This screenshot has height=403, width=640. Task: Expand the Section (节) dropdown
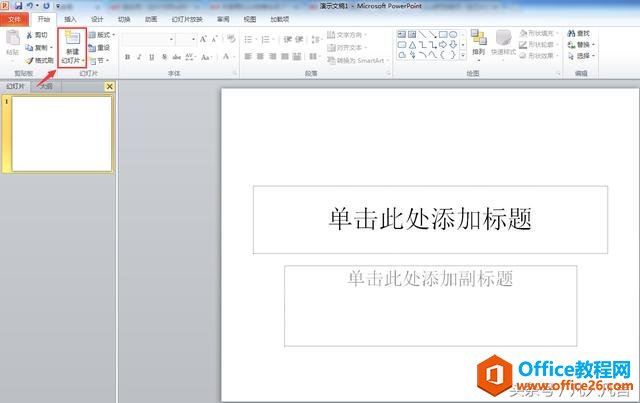pyautogui.click(x=100, y=60)
